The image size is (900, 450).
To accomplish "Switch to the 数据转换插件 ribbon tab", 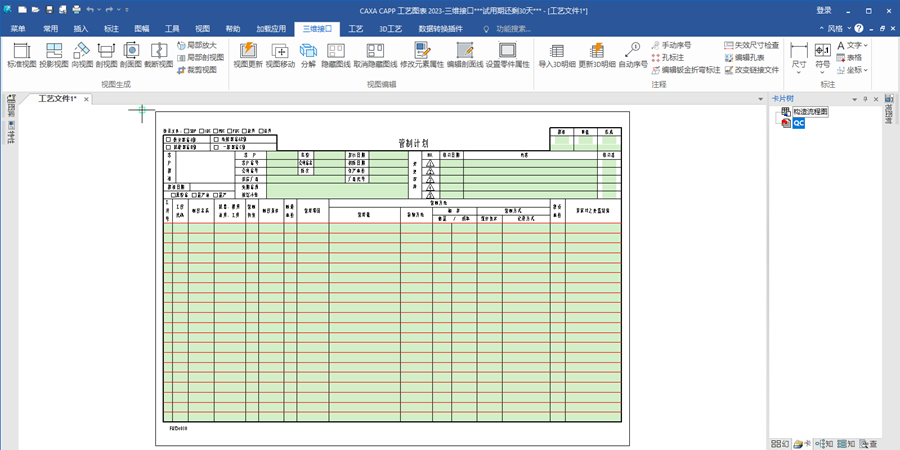I will (x=440, y=29).
